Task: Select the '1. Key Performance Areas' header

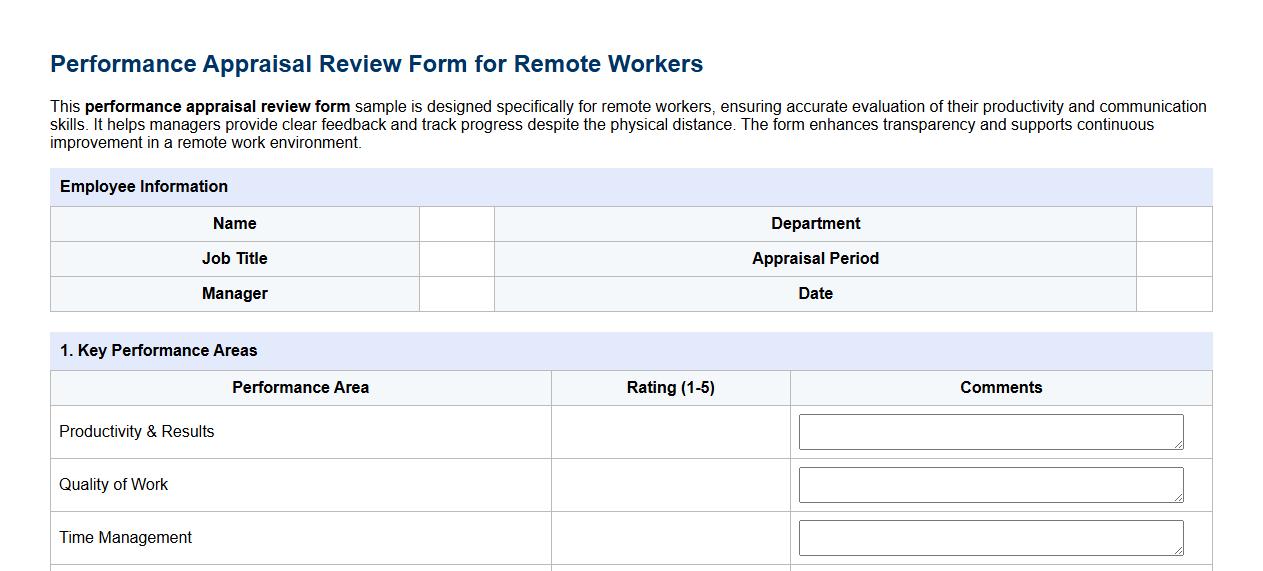Action: (x=631, y=351)
